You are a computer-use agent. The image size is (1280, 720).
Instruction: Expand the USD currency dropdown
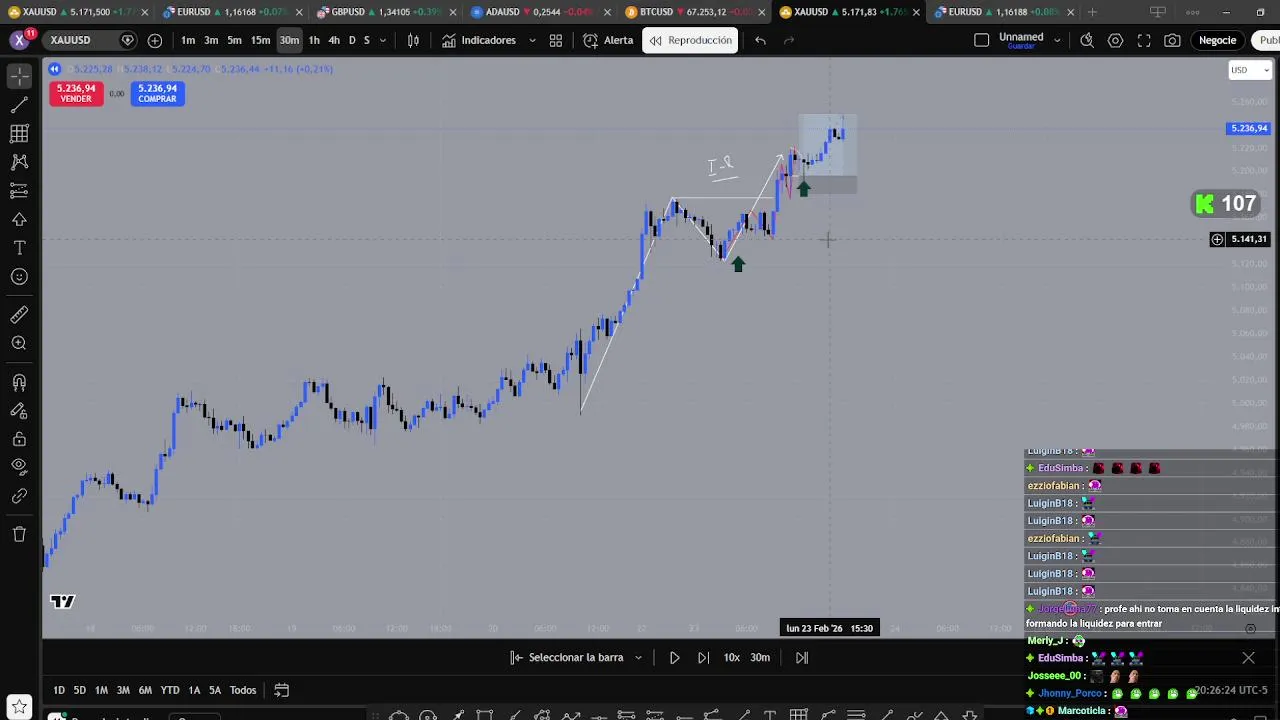(1250, 70)
